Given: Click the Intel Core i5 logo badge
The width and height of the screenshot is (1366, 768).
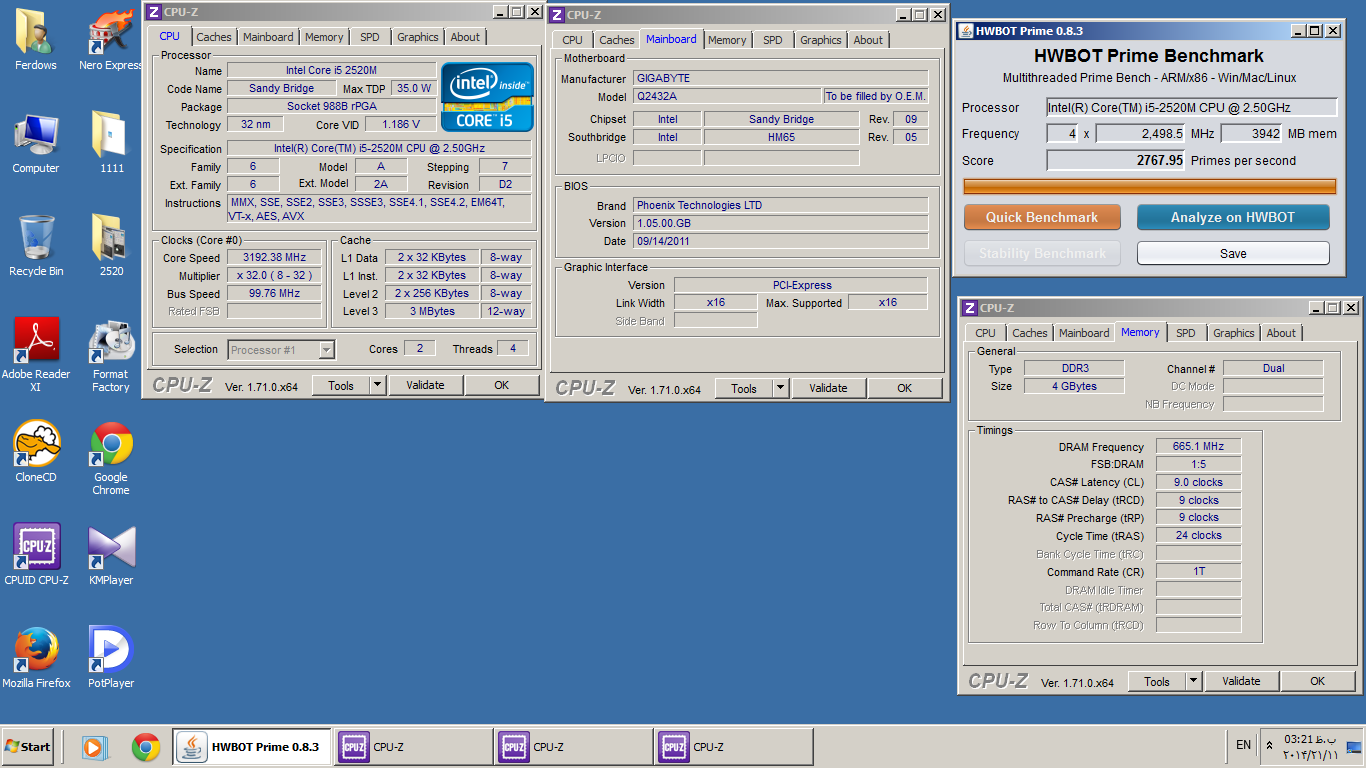Looking at the screenshot, I should pyautogui.click(x=486, y=97).
